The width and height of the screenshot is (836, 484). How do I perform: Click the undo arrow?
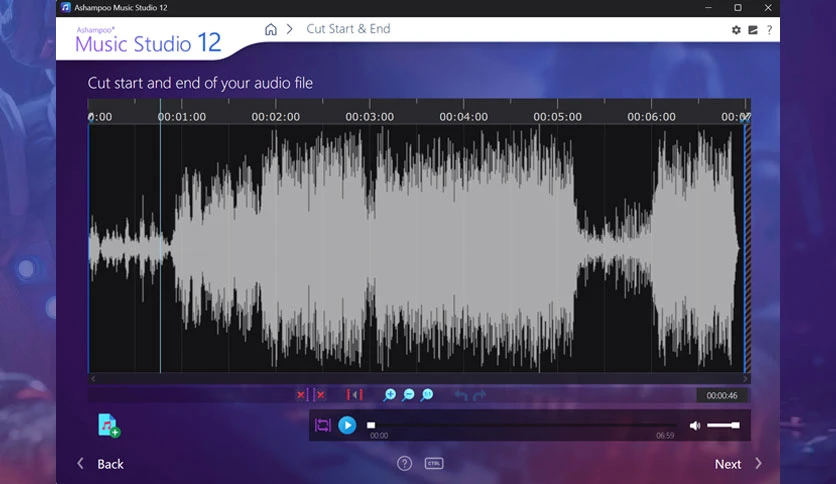[461, 395]
